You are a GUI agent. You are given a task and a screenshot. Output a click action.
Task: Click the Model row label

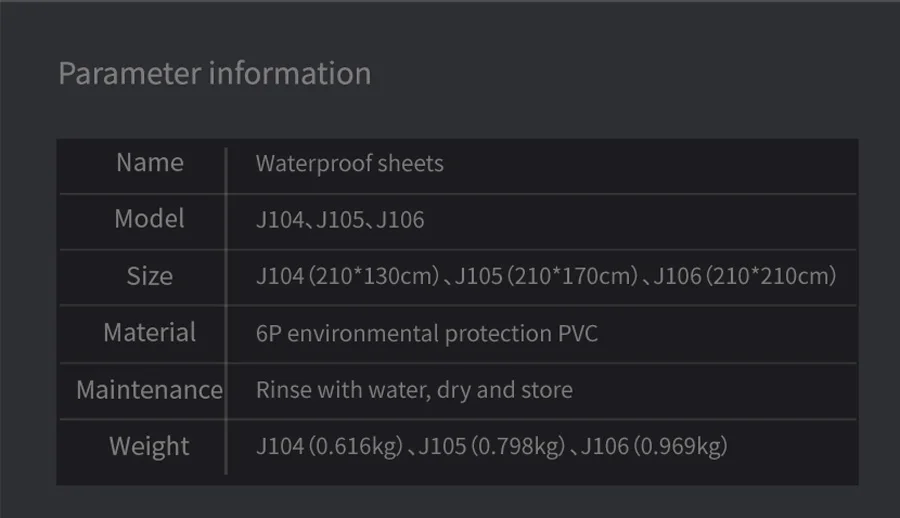point(149,219)
